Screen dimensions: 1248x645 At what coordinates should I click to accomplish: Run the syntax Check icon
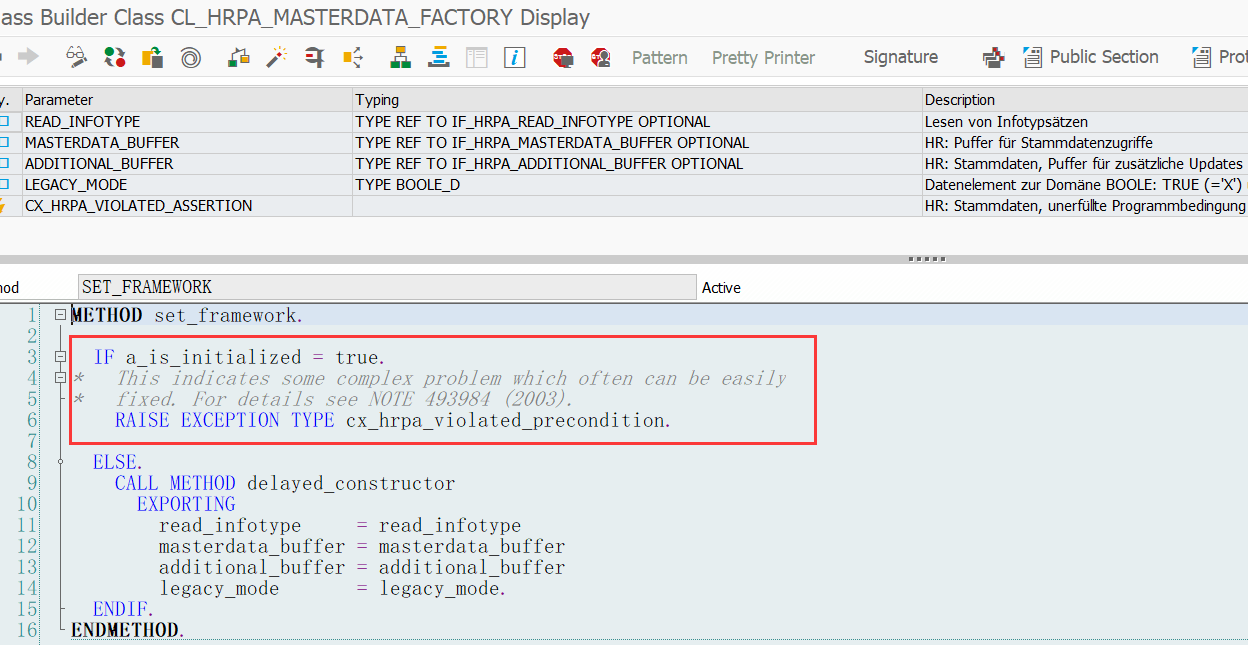coord(238,57)
